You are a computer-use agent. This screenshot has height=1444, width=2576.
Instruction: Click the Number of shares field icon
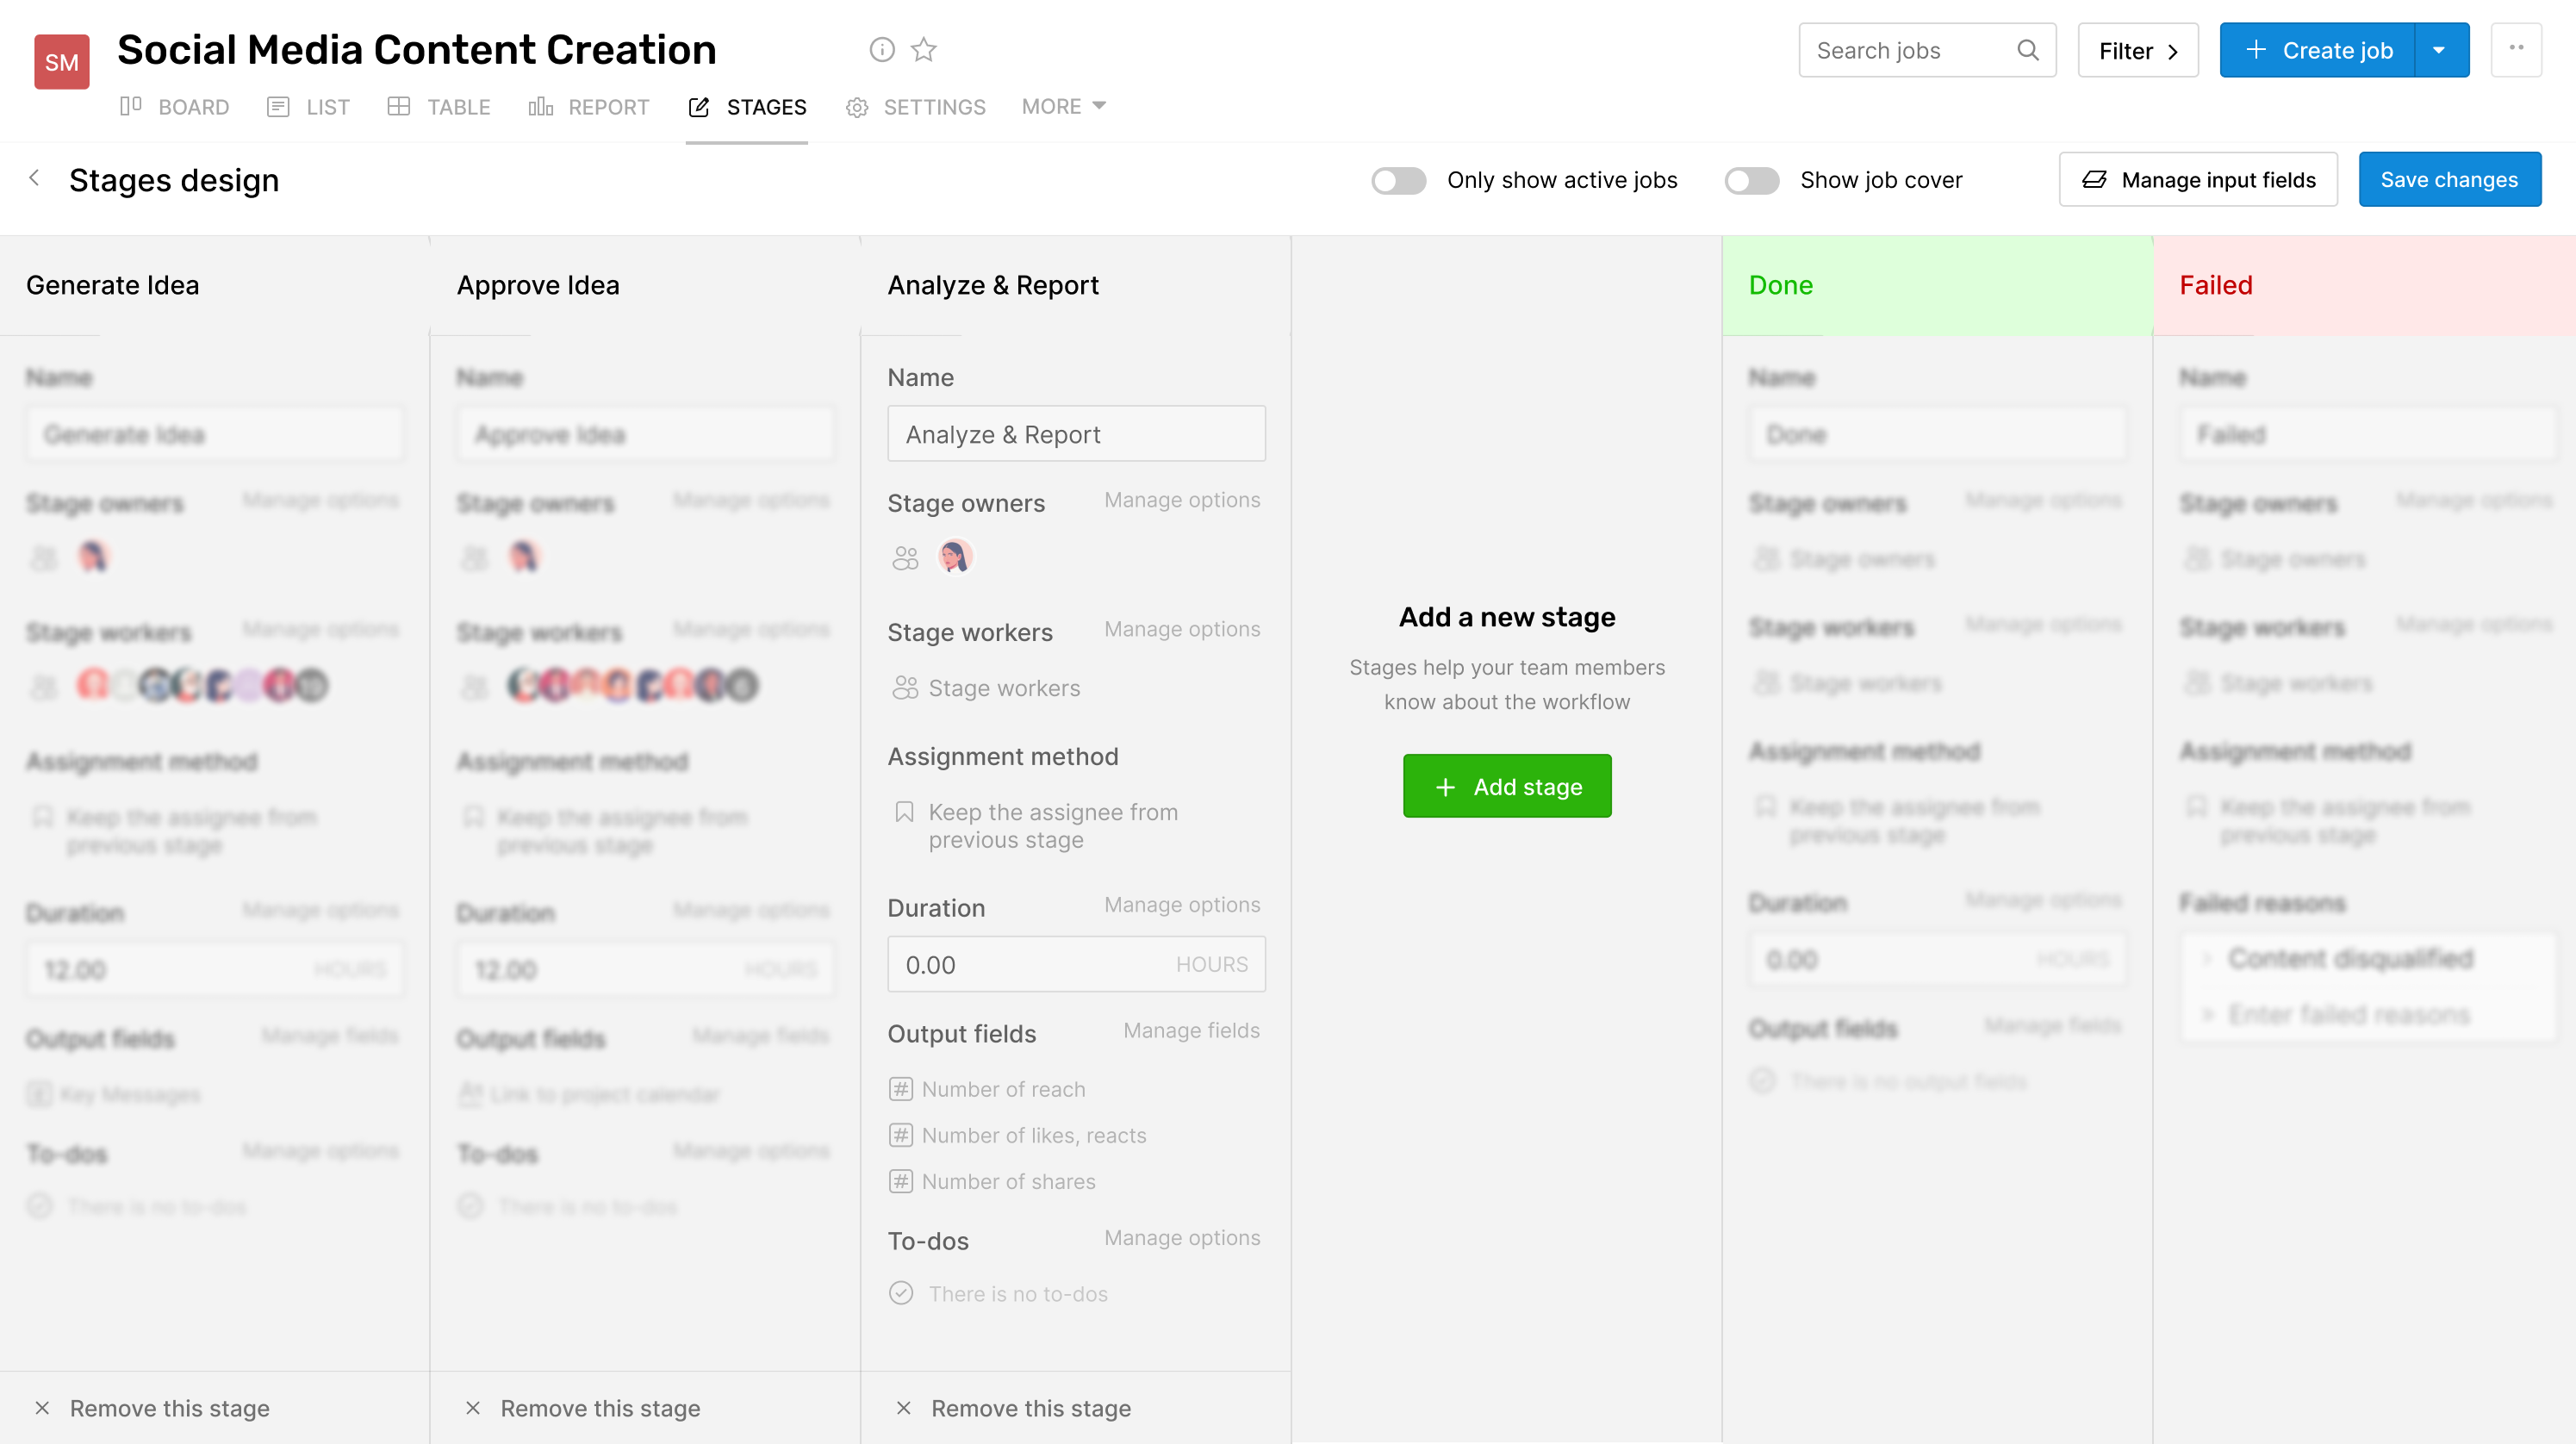(x=900, y=1181)
